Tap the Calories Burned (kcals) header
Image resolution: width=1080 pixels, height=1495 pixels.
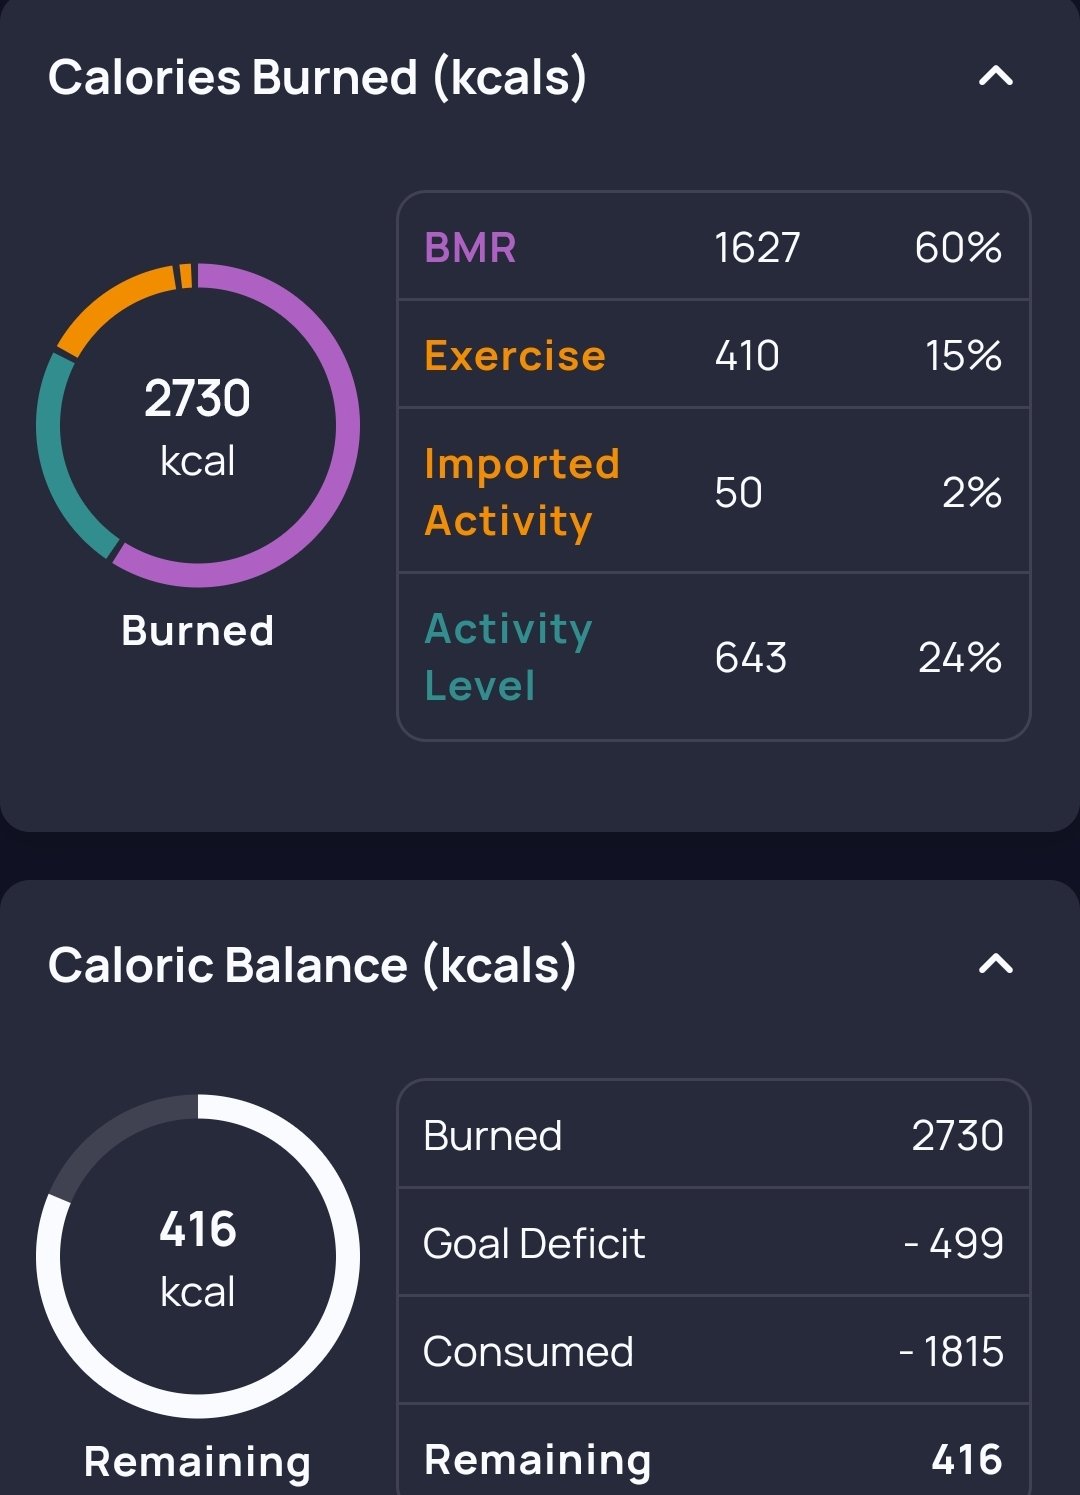[317, 77]
